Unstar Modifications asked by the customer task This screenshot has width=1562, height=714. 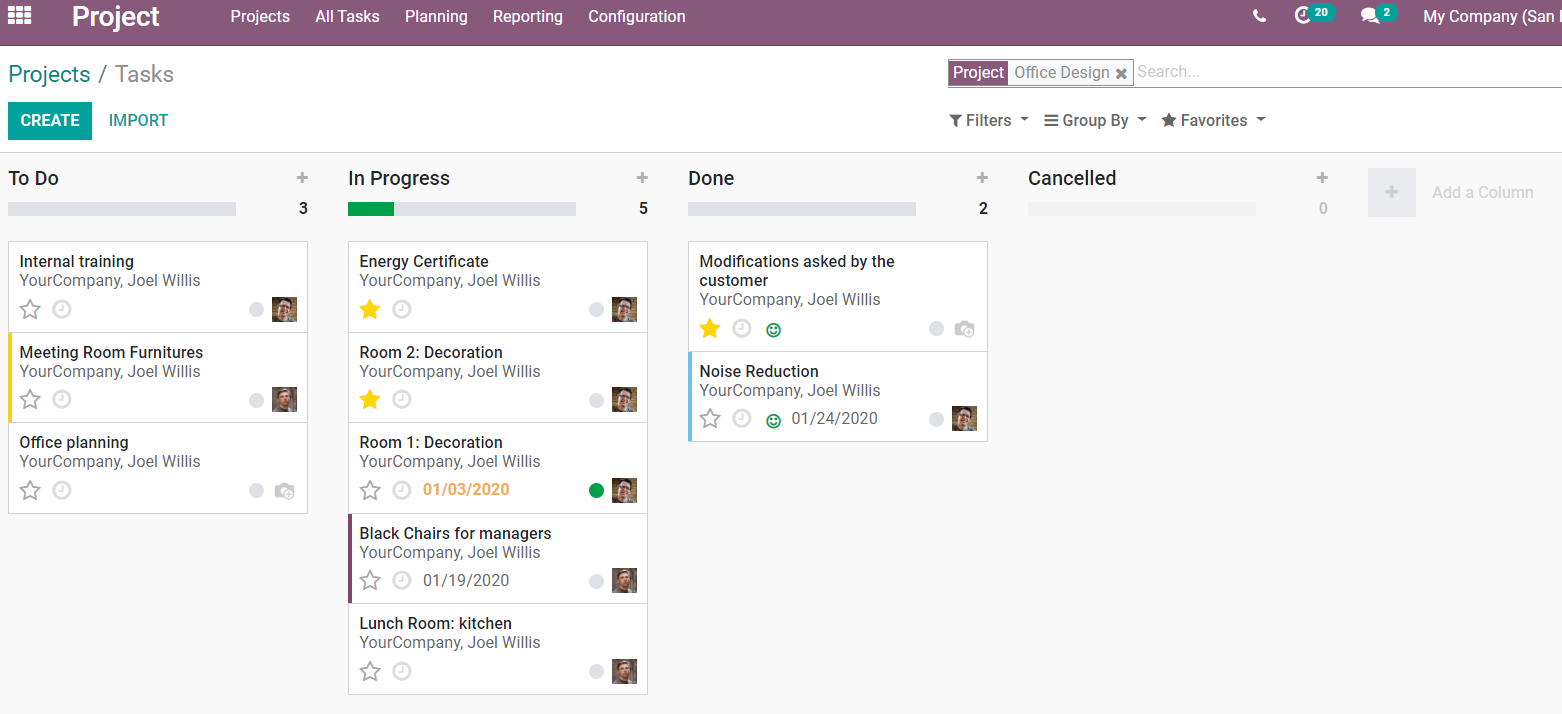point(710,328)
